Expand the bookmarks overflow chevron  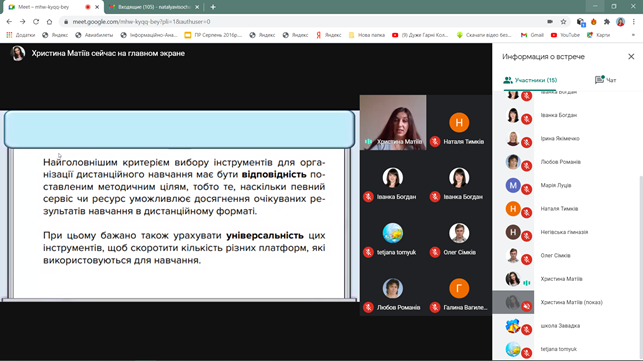coord(634,35)
